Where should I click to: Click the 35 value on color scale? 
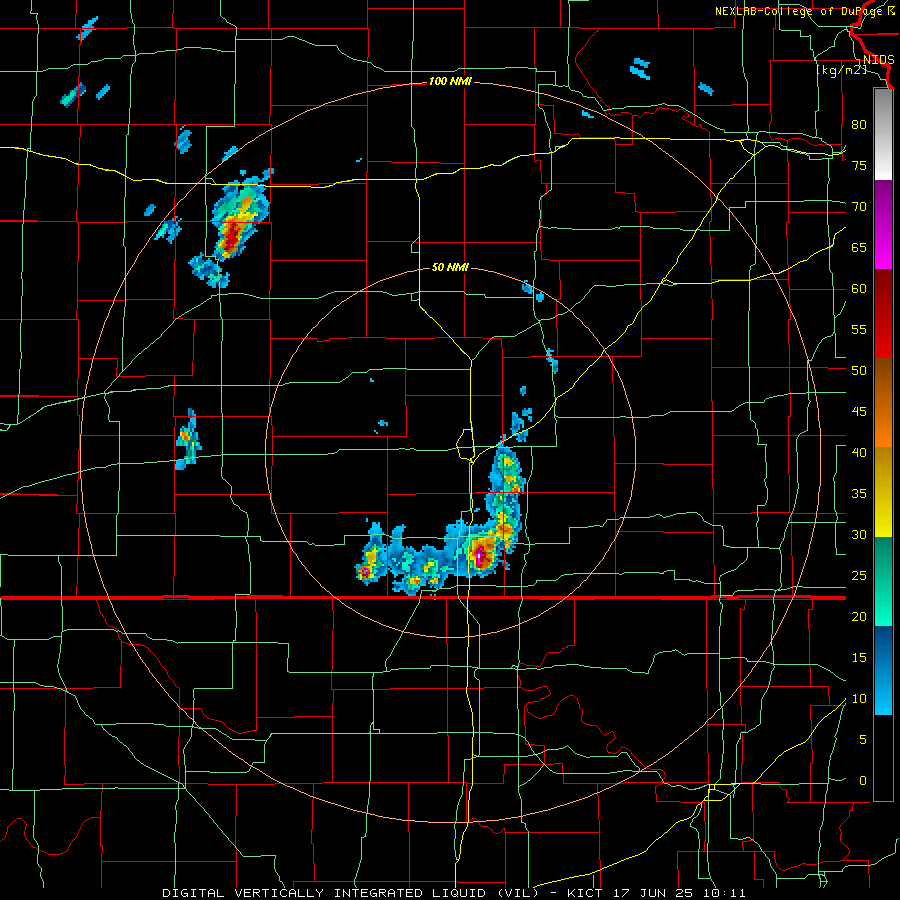pos(859,494)
